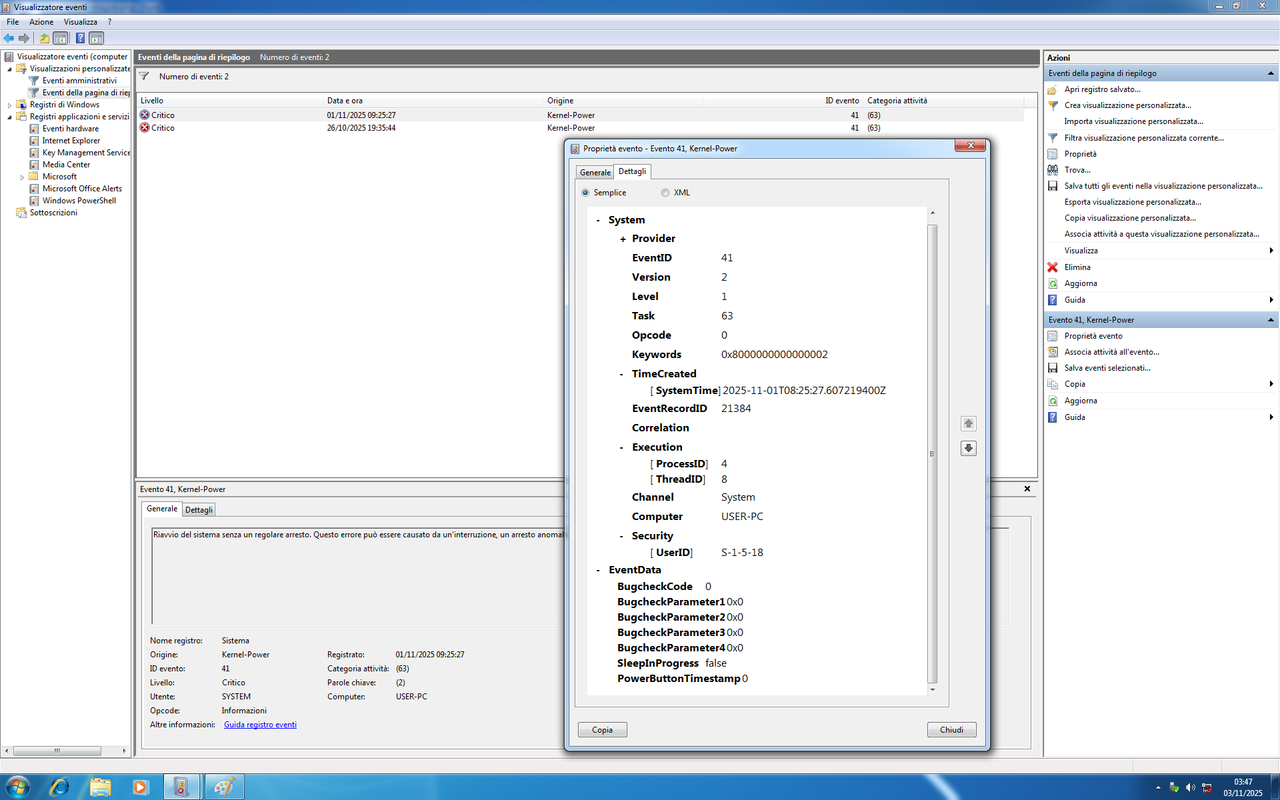Viewport: 1280px width, 800px height.
Task: Expand 'Registri di Windows' tree node
Action: pos(10,105)
